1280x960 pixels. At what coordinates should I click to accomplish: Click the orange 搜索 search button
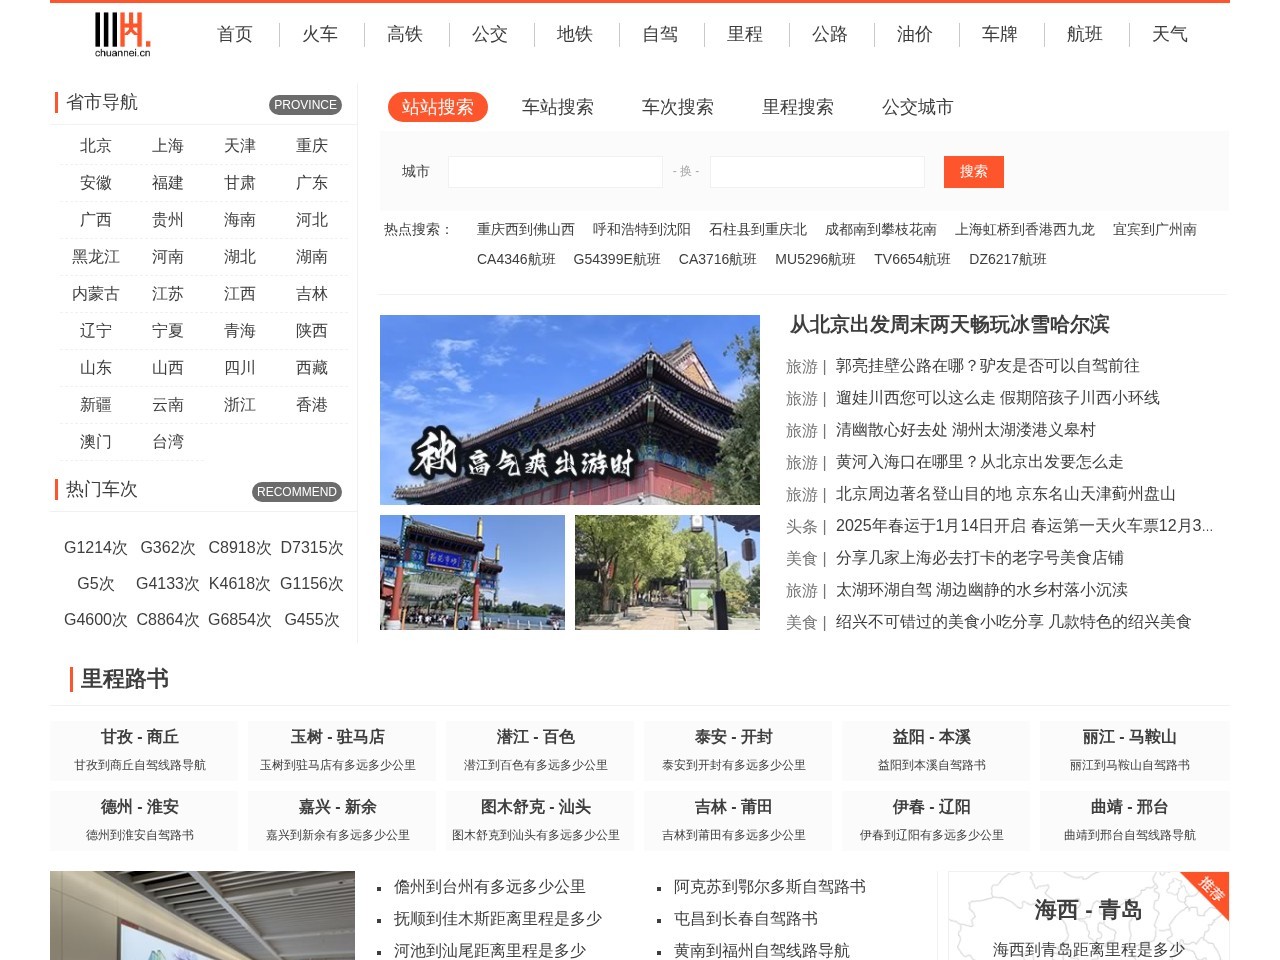[x=972, y=171]
